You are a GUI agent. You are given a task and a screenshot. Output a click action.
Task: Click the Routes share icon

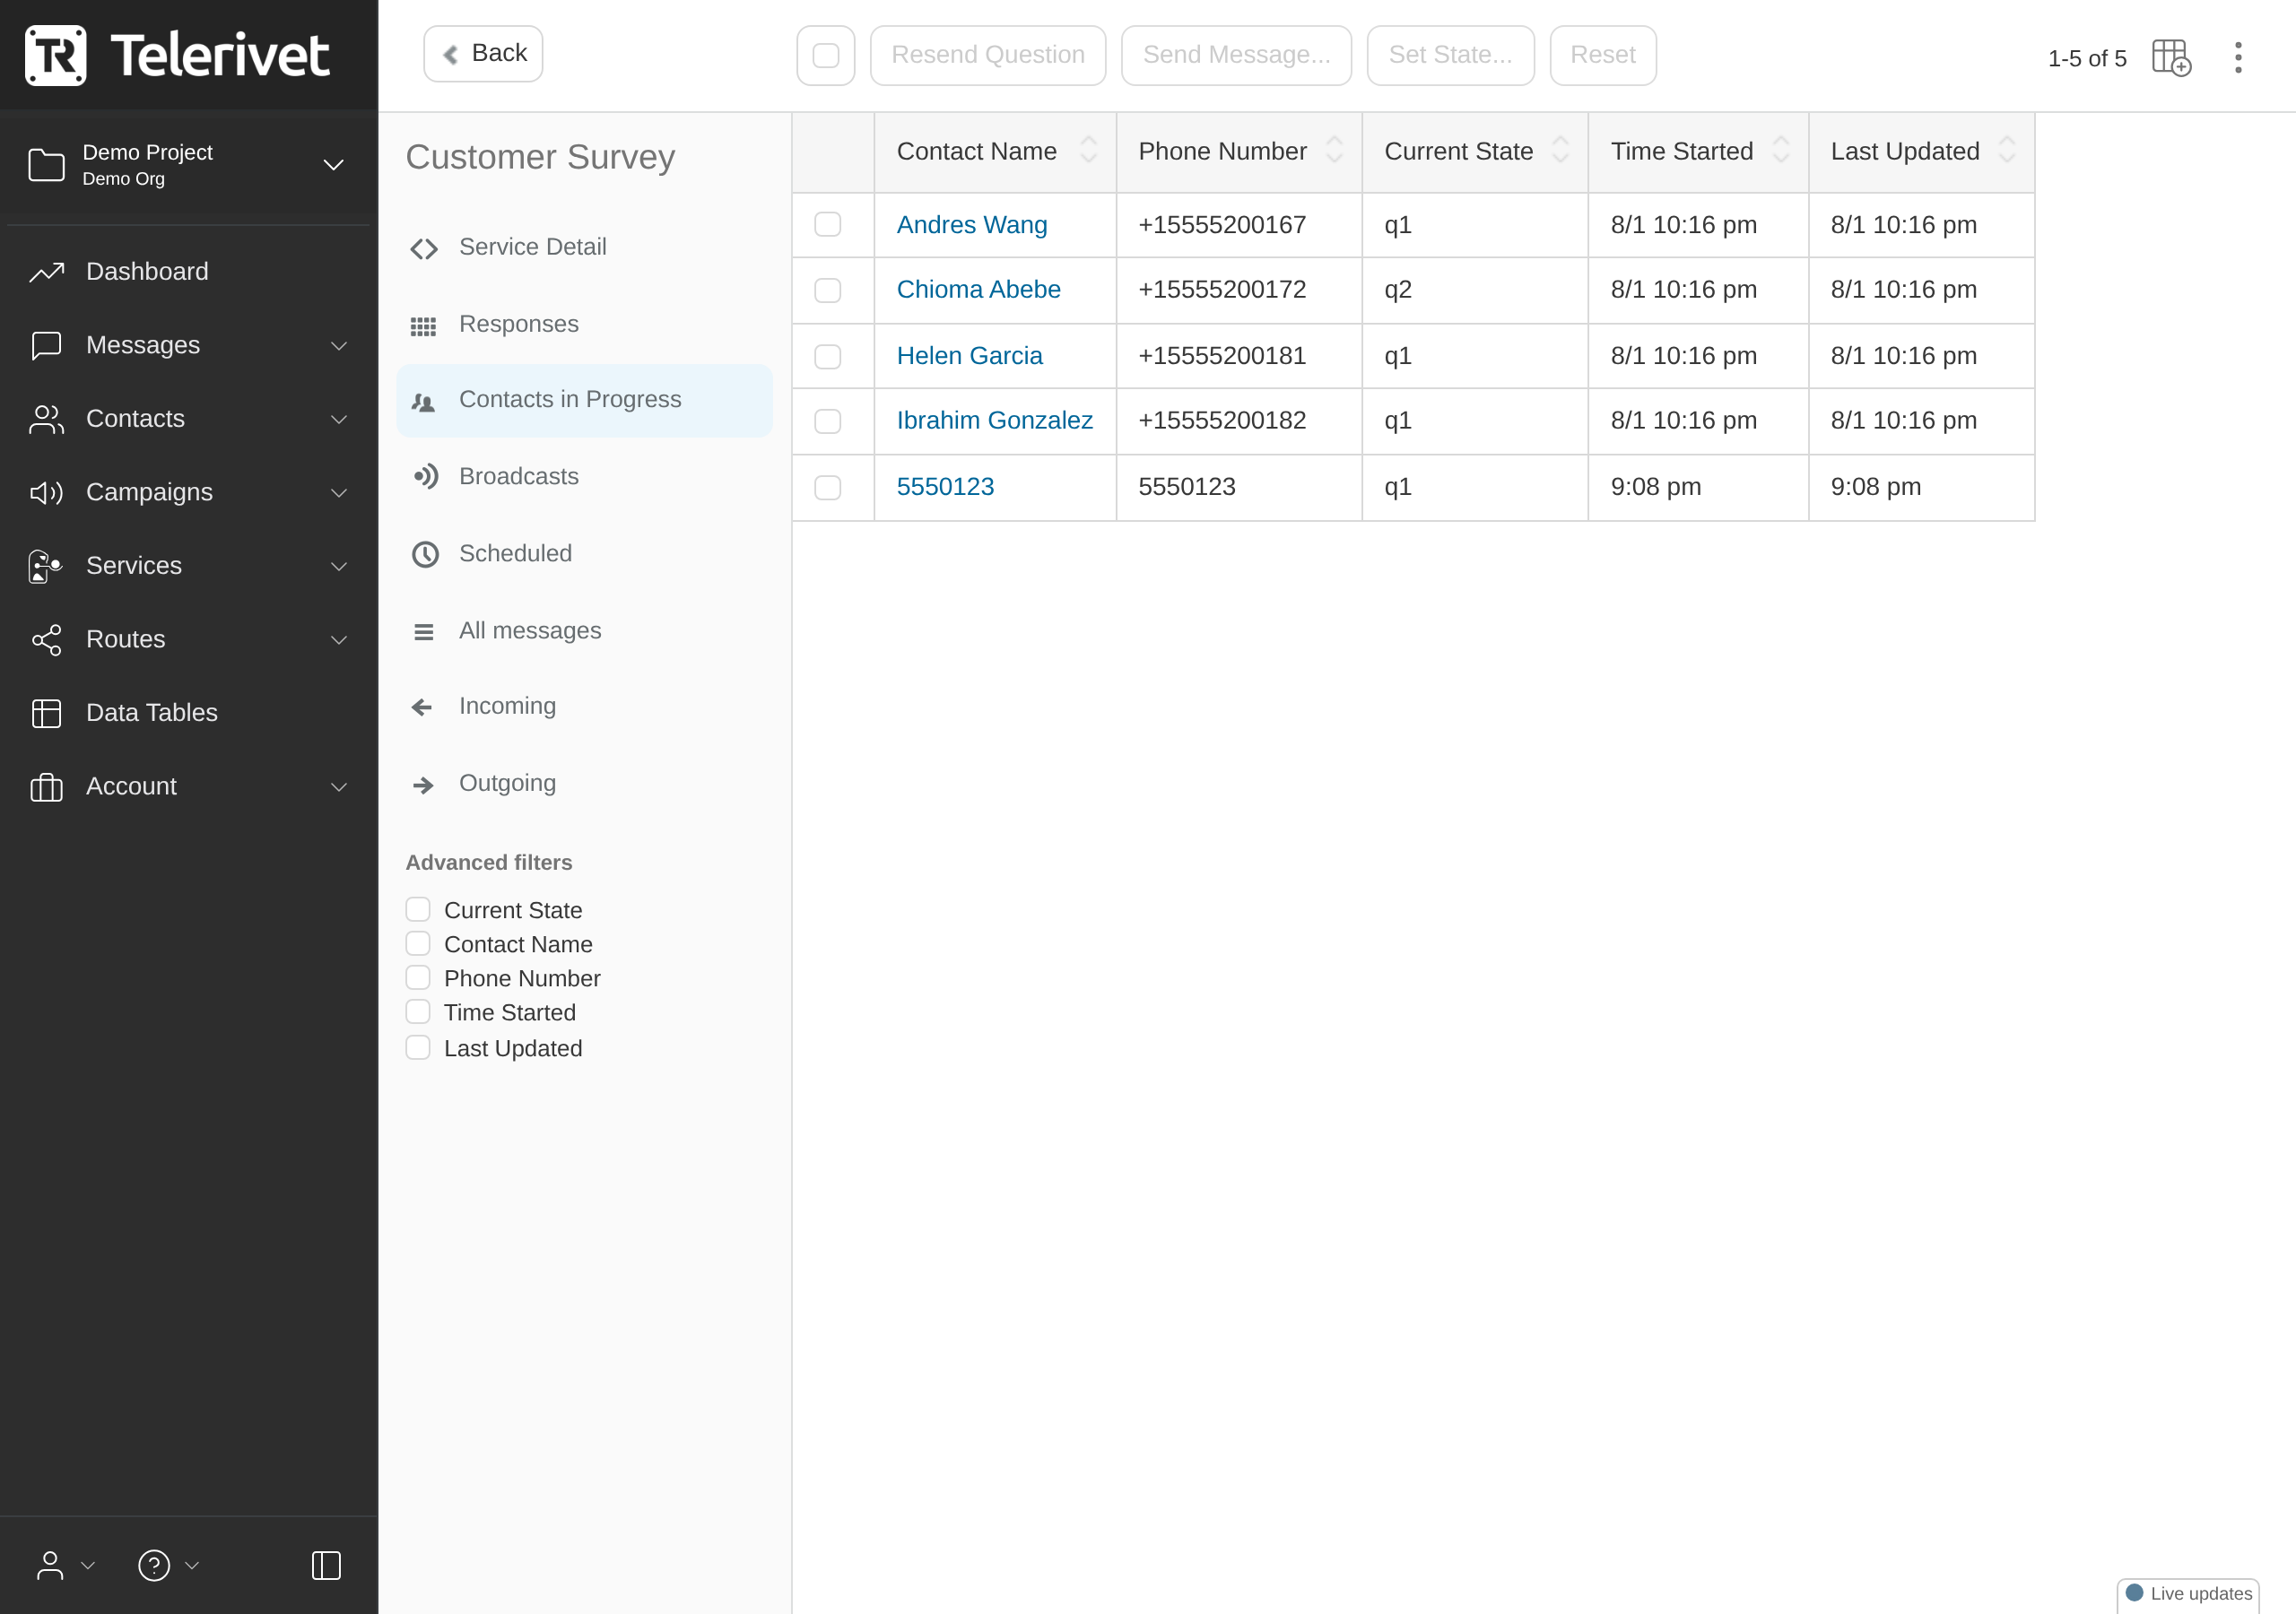click(x=47, y=639)
